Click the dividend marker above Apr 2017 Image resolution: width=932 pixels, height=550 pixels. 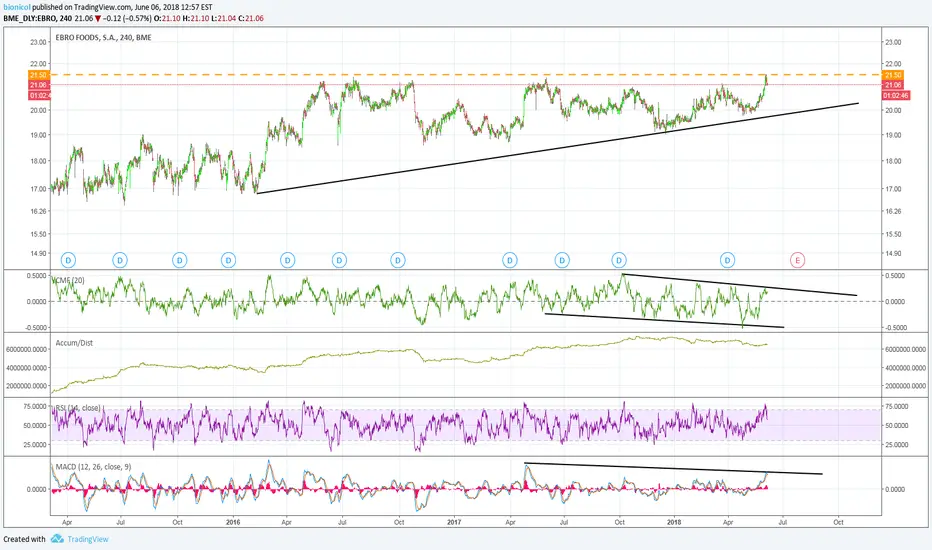click(x=509, y=260)
